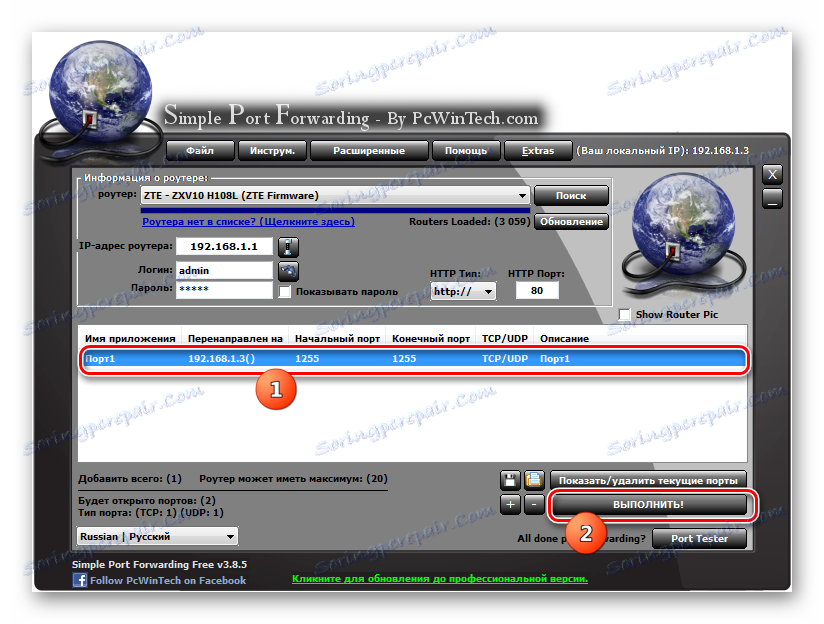Screen dimensions: 824x624
Task: Toggle the Show Router Pic checkbox
Action: coord(624,314)
